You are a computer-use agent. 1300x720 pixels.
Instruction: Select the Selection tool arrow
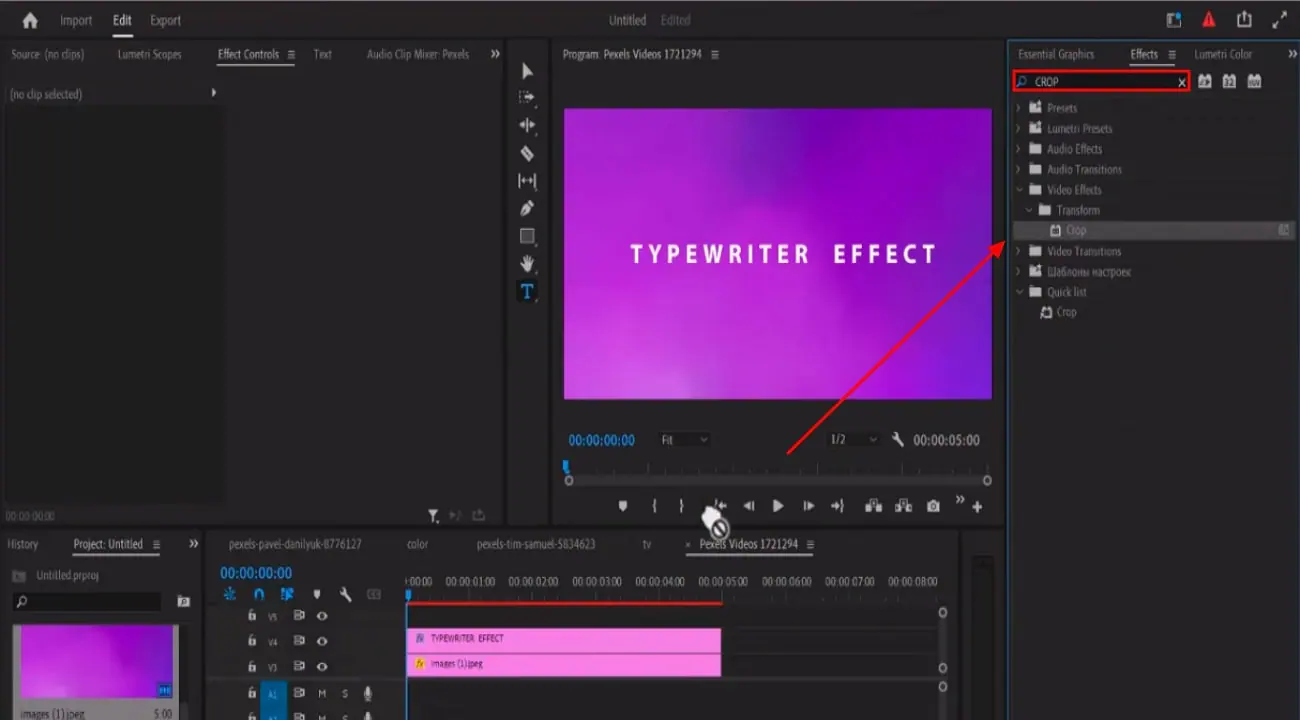pos(528,71)
